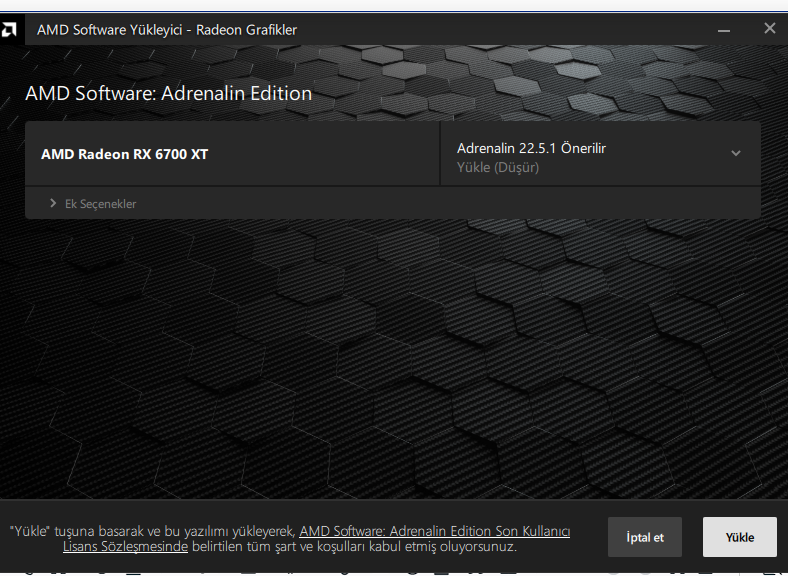Click the window title AMD Software Yükleyici
The height and width of the screenshot is (576, 788).
tap(167, 30)
